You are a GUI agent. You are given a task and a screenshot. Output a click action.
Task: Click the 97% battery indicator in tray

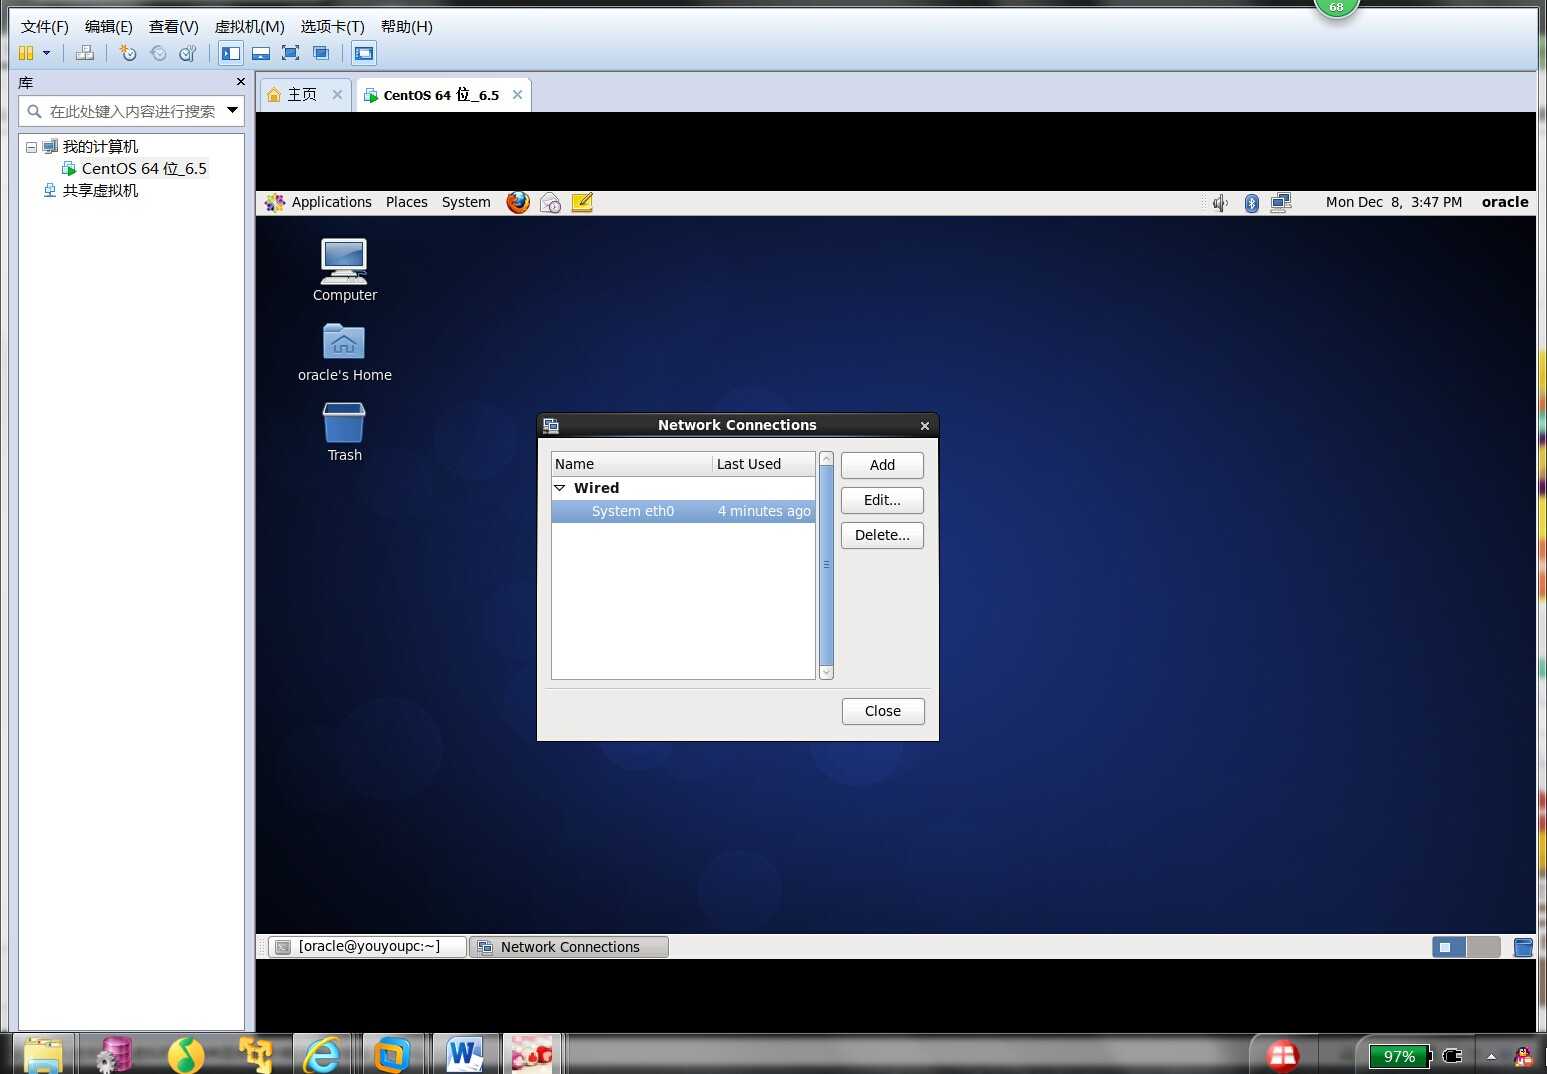1399,1056
